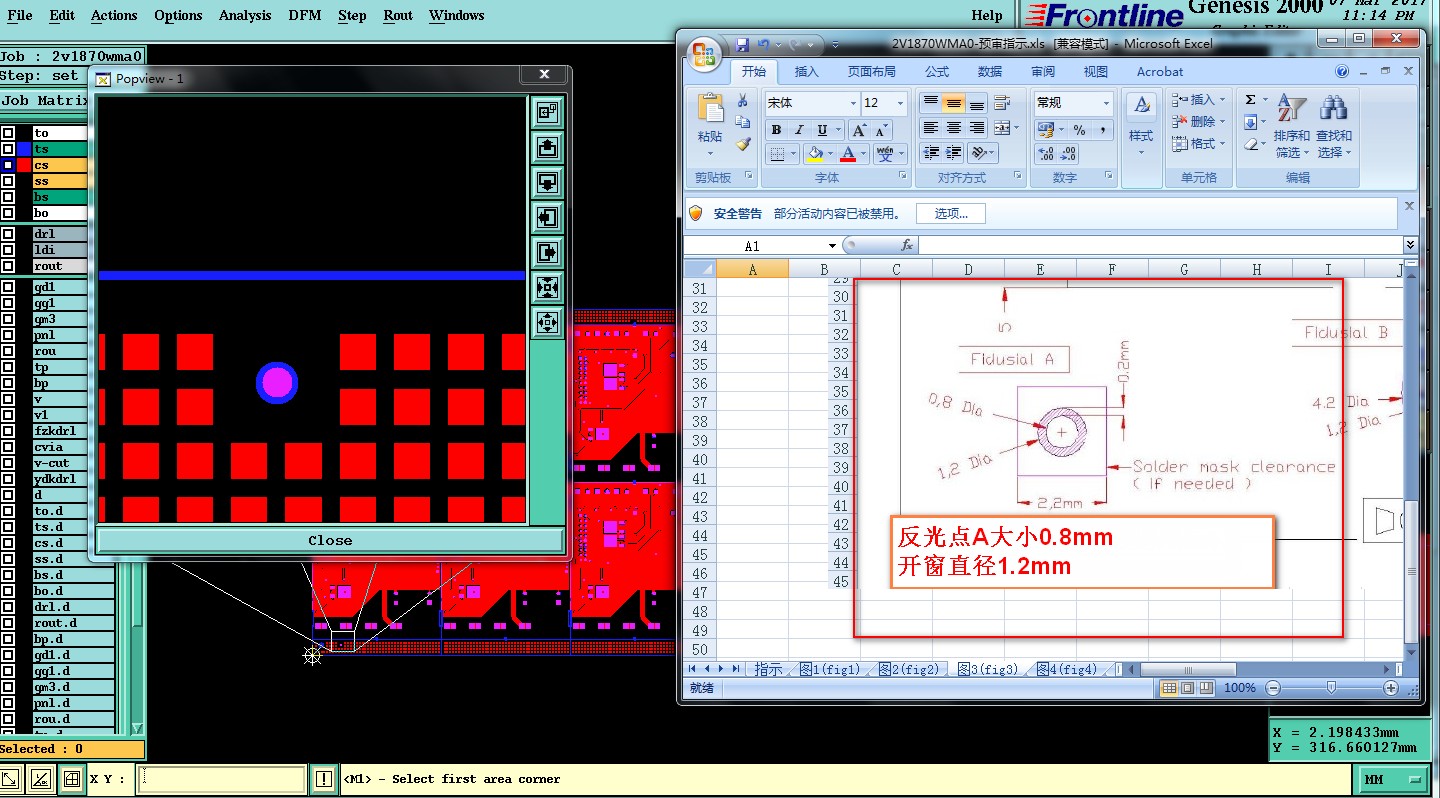This screenshot has height=798, width=1440.
Task: Toggle the 'ts' layer checkbox
Action: pos(8,149)
